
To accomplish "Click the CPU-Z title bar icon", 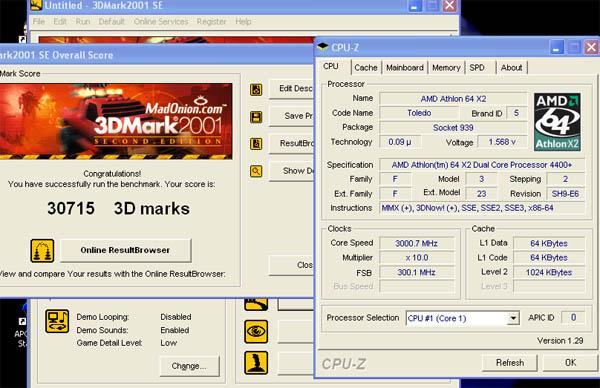I will 323,47.
